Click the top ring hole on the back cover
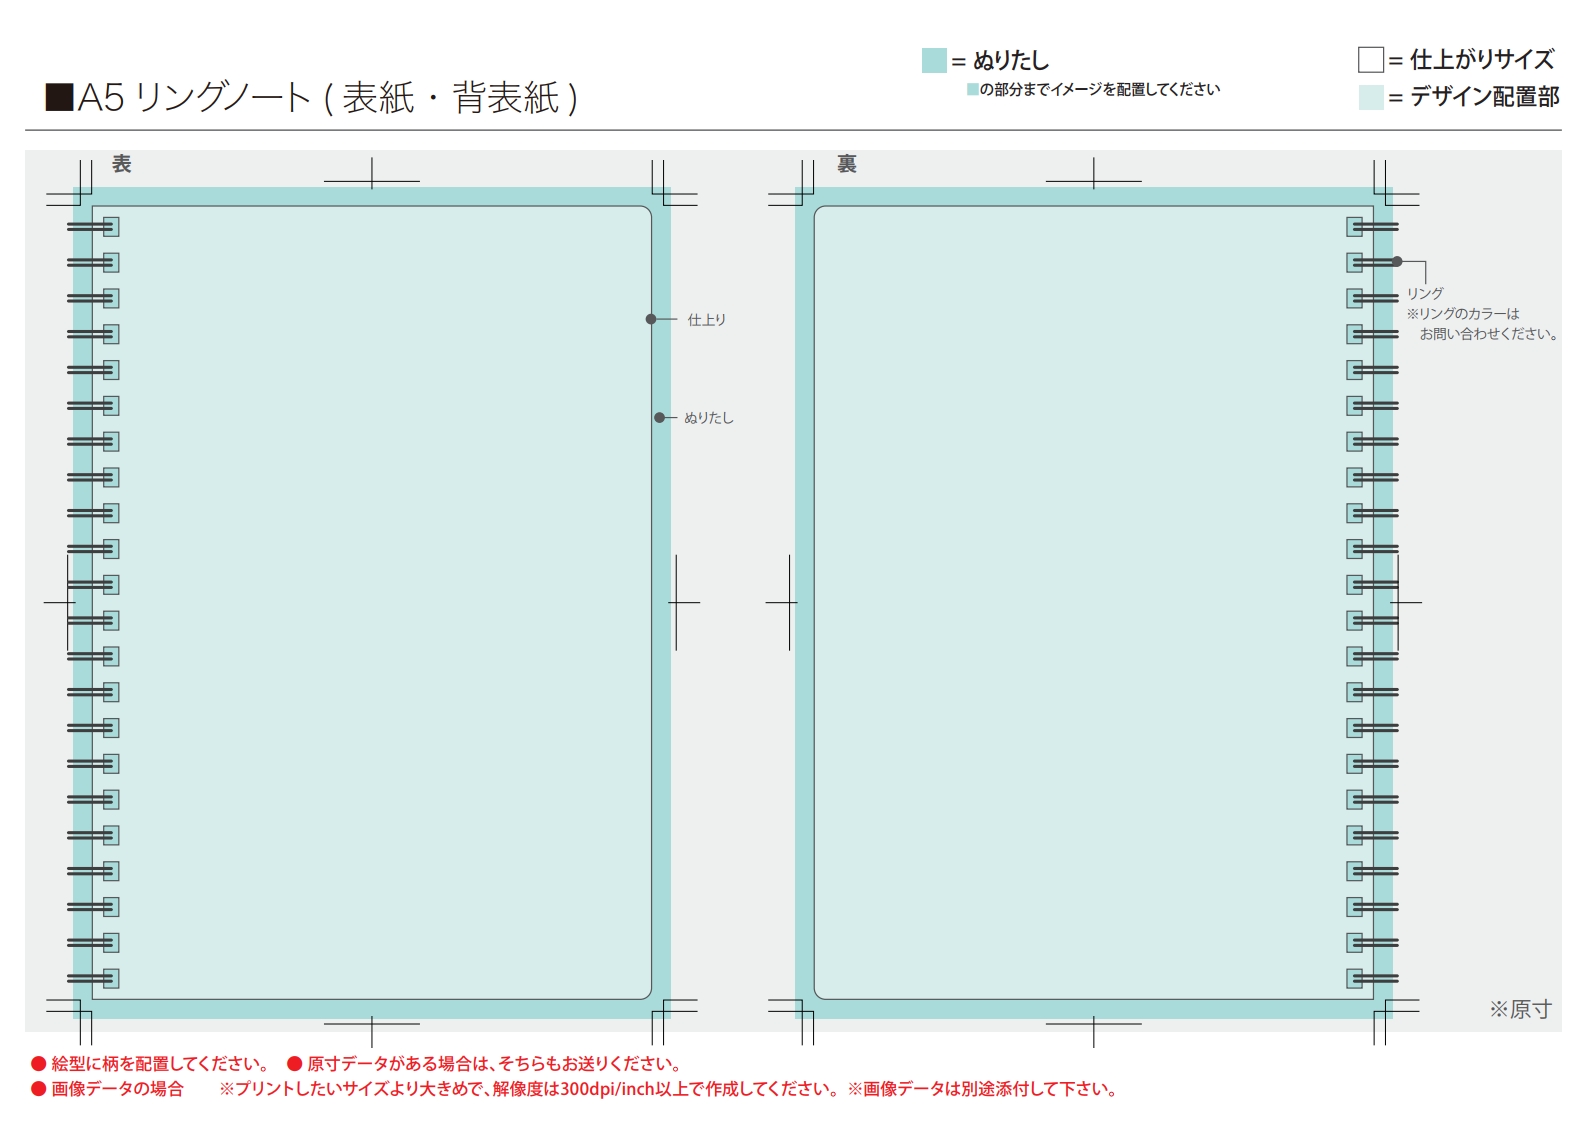Image resolution: width=1587 pixels, height=1122 pixels. point(1355,227)
